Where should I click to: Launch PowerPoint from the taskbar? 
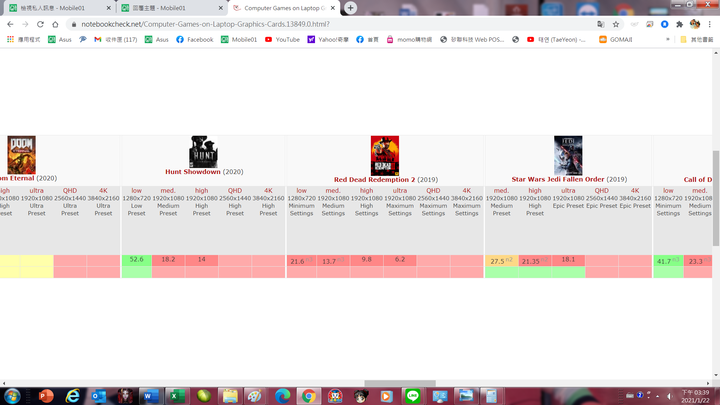[46, 396]
